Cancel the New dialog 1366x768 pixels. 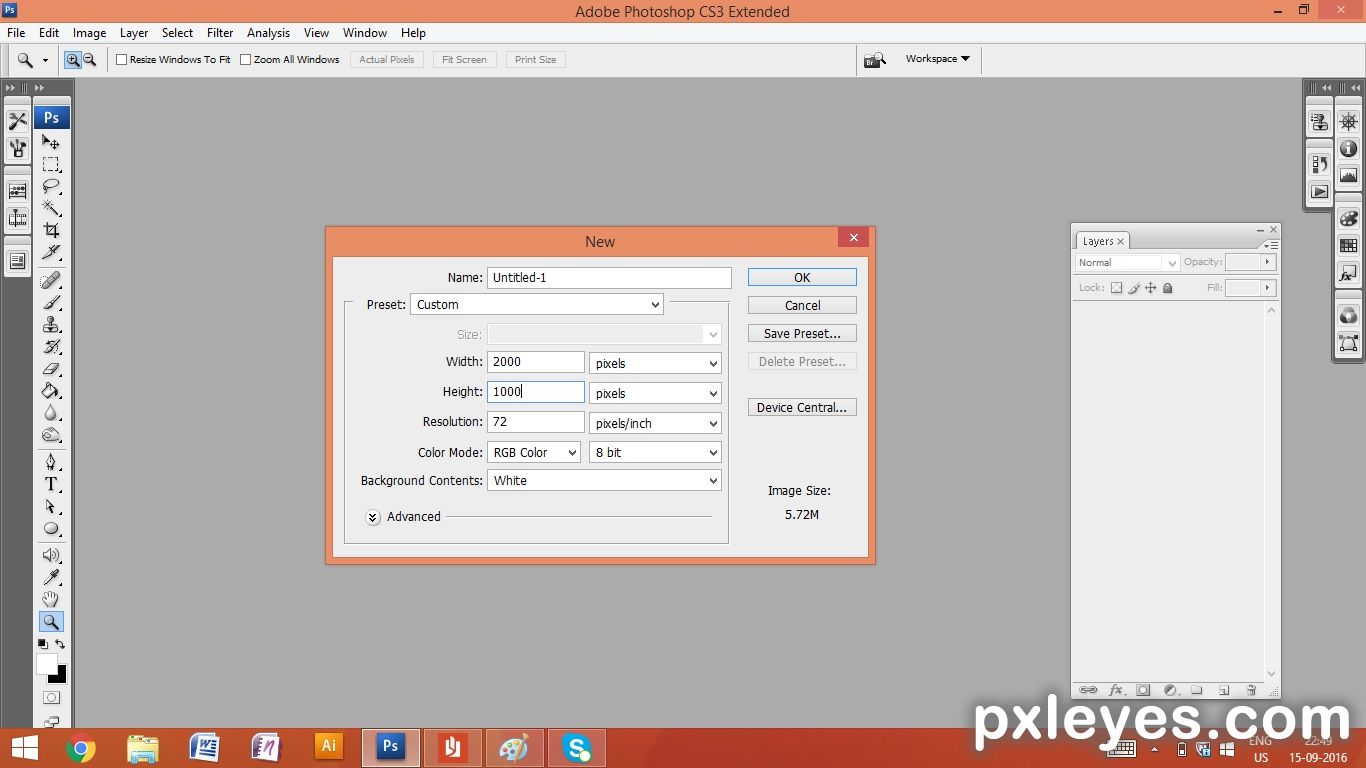(x=802, y=305)
